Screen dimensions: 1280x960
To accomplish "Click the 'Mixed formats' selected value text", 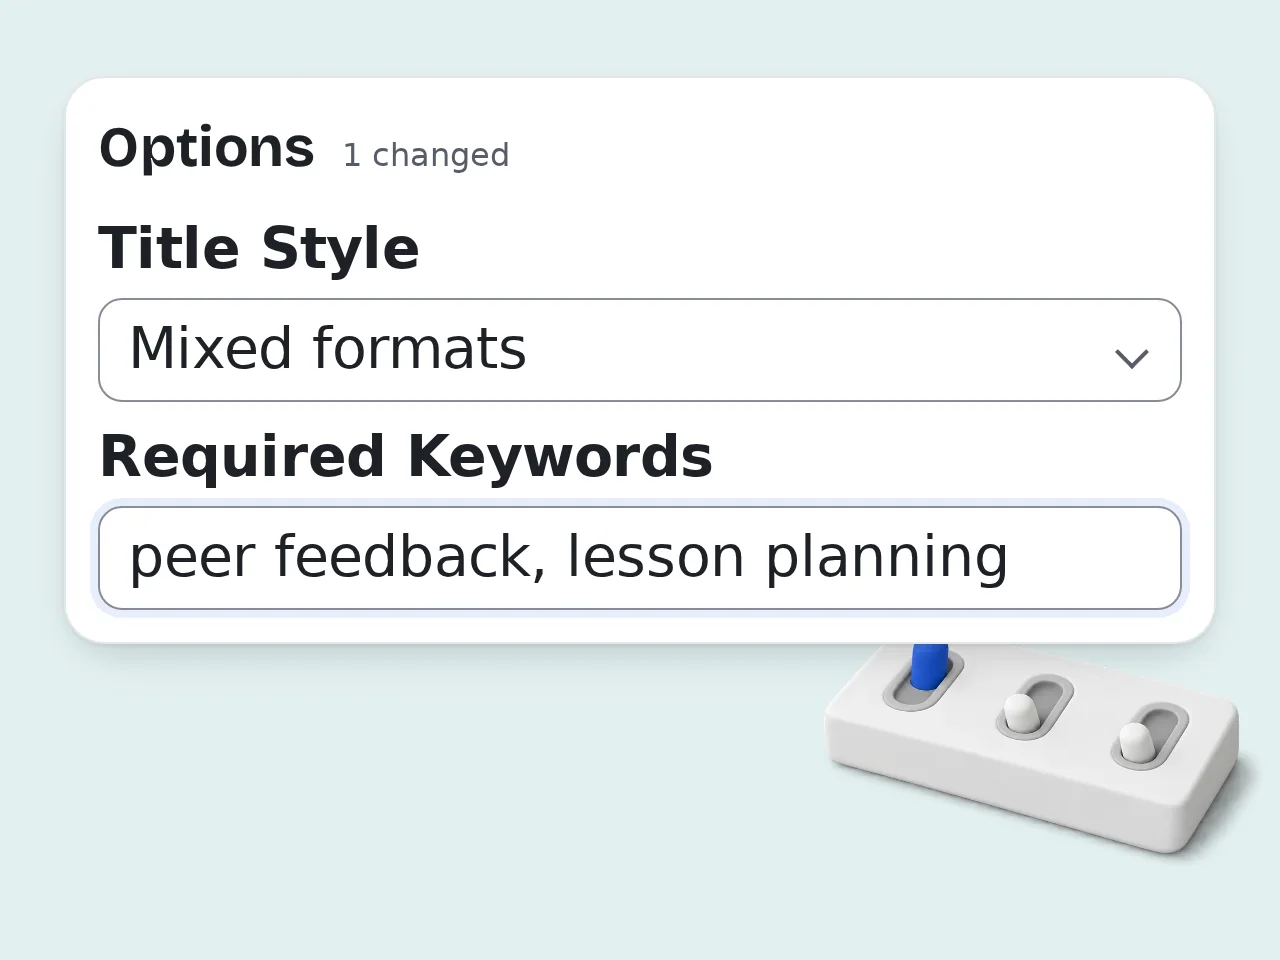I will point(328,349).
